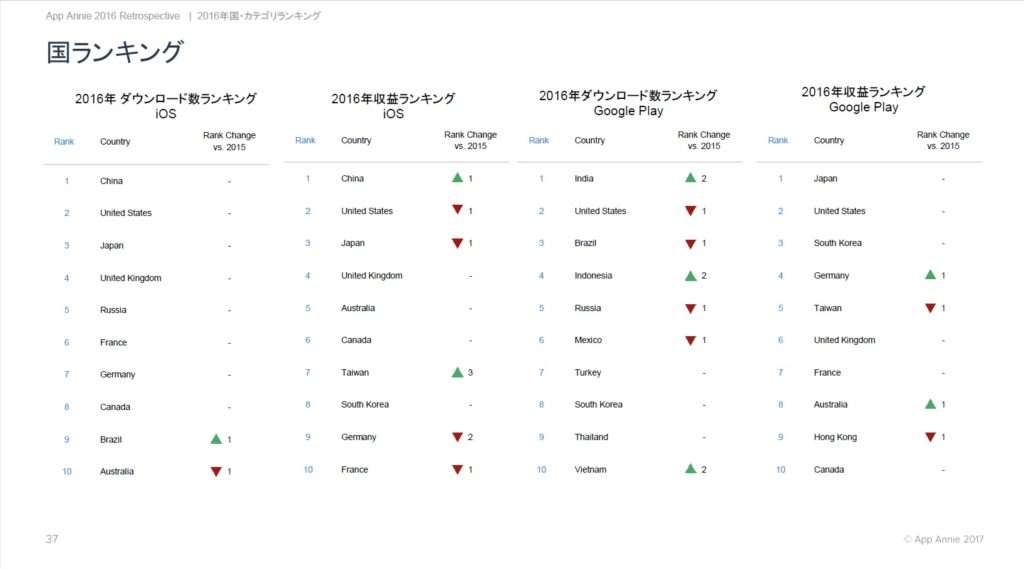Click the 'App Annie 2016 Retrospective' header text

point(113,16)
